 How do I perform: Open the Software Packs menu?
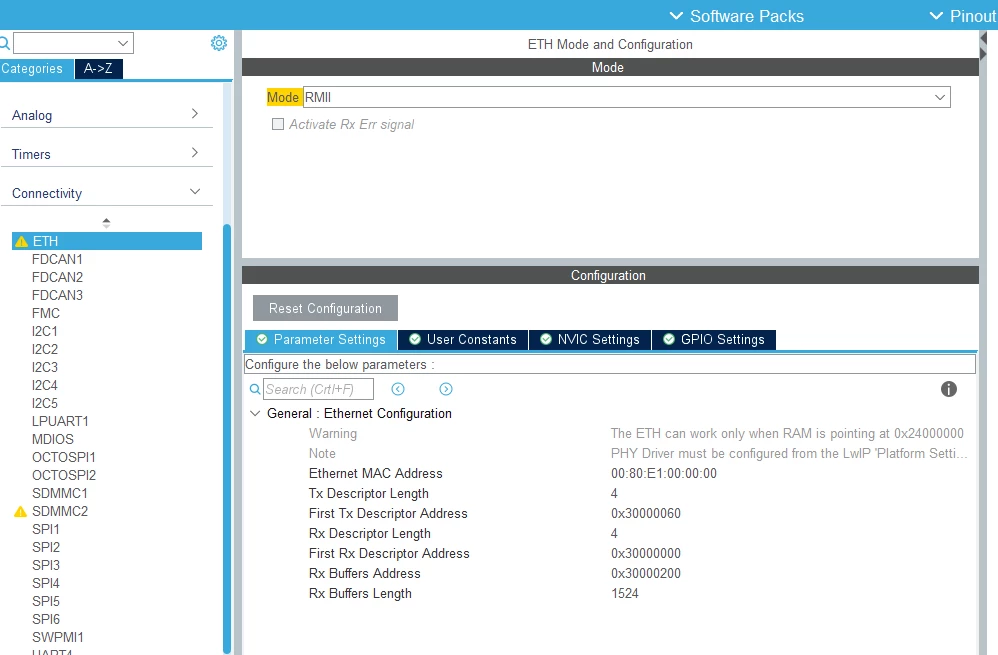tap(736, 16)
